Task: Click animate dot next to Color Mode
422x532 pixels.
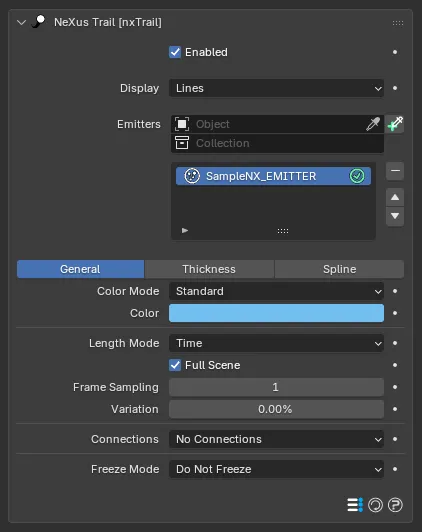Action: (x=395, y=291)
